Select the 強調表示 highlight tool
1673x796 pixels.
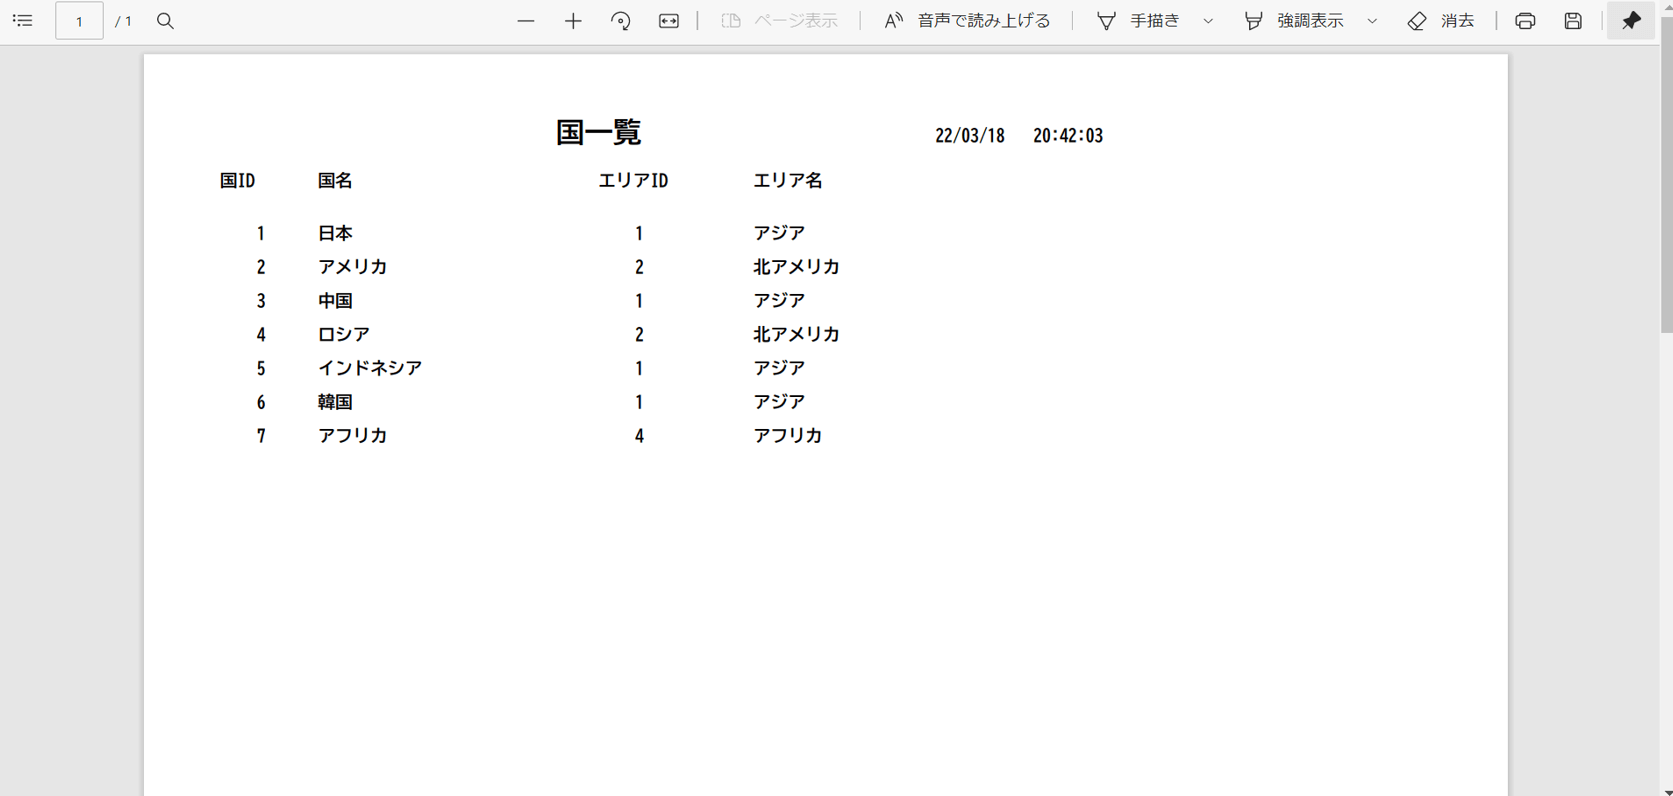click(x=1294, y=21)
